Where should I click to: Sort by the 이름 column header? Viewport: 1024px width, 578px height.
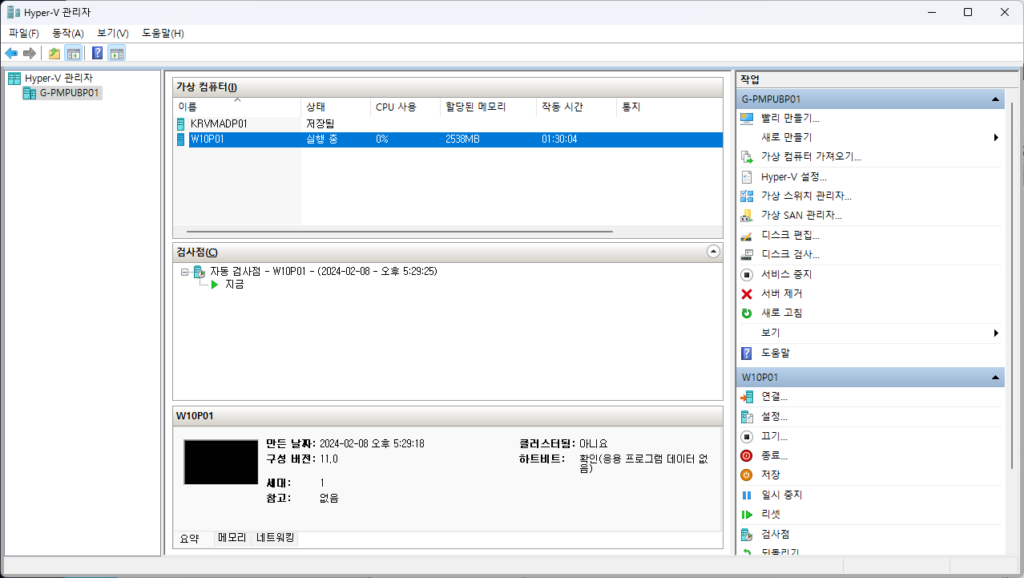[x=238, y=106]
